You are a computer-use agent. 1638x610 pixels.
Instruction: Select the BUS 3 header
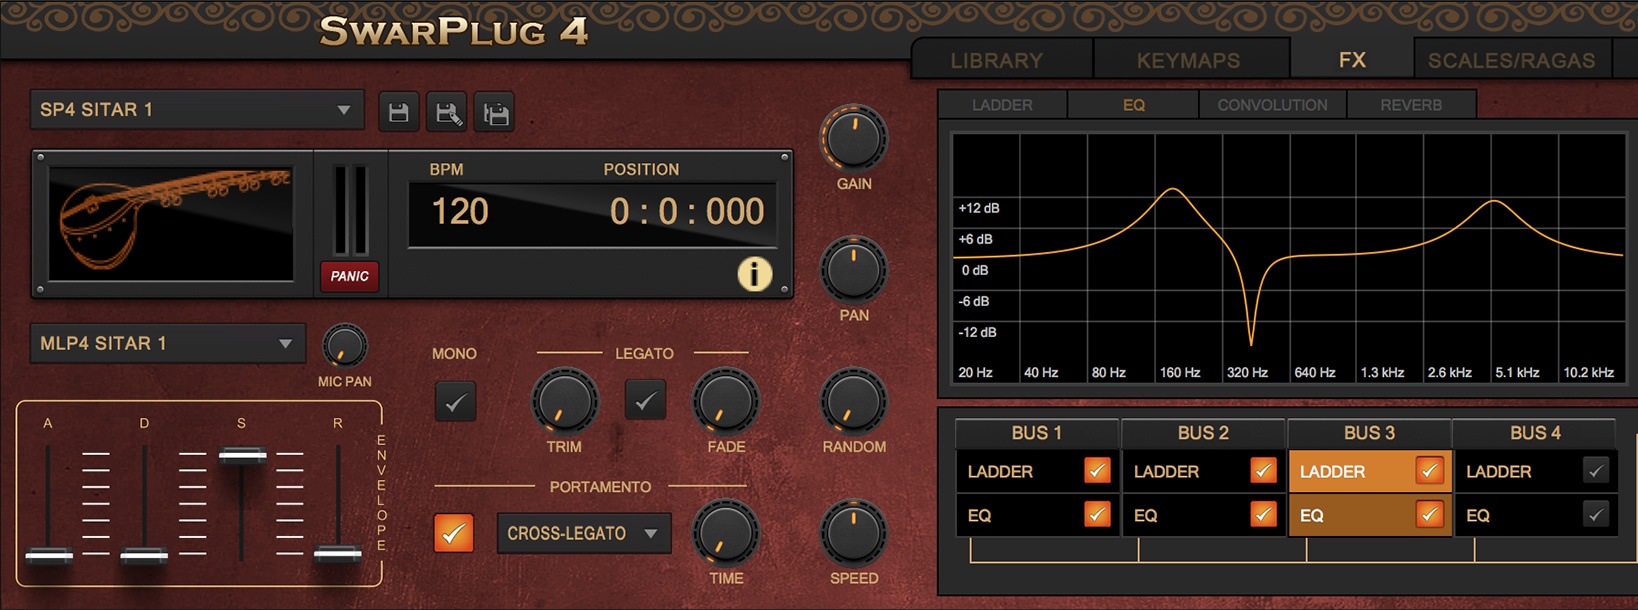click(x=1369, y=433)
